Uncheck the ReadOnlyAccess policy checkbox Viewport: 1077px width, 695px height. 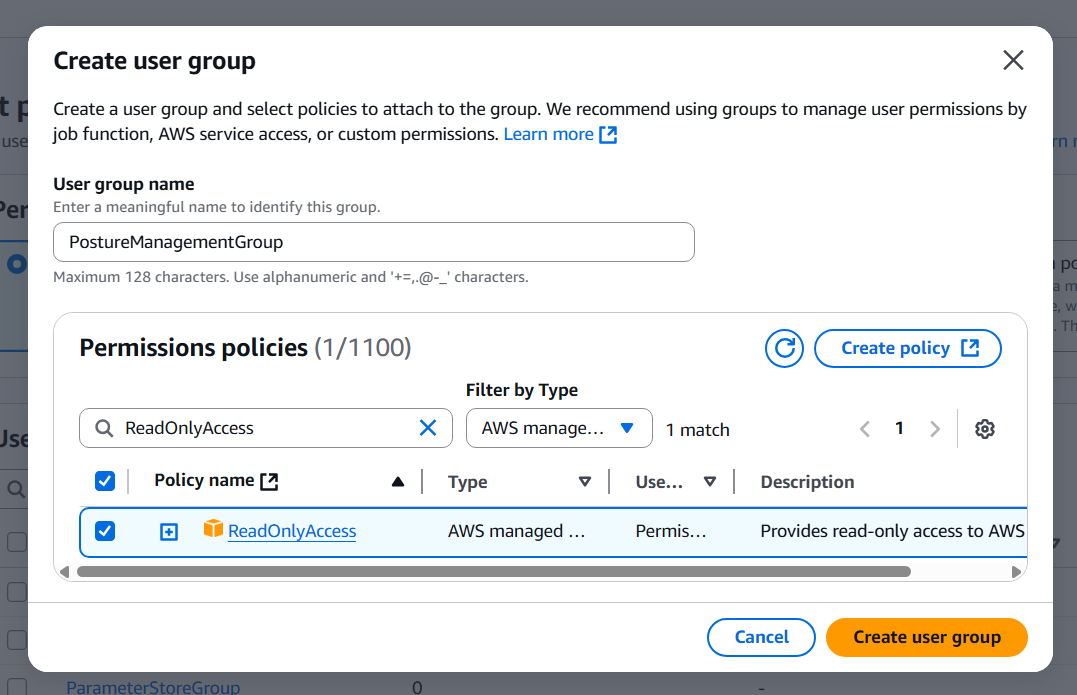tap(105, 531)
